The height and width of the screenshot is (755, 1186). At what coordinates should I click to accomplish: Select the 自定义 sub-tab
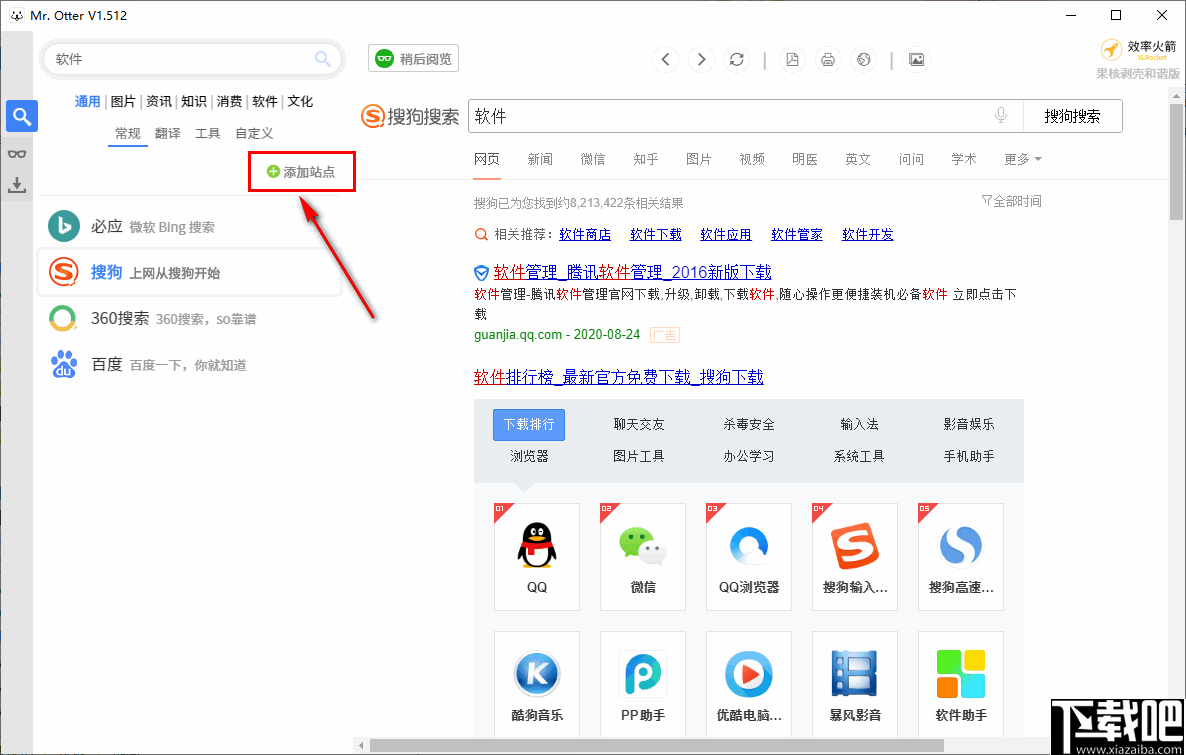254,133
